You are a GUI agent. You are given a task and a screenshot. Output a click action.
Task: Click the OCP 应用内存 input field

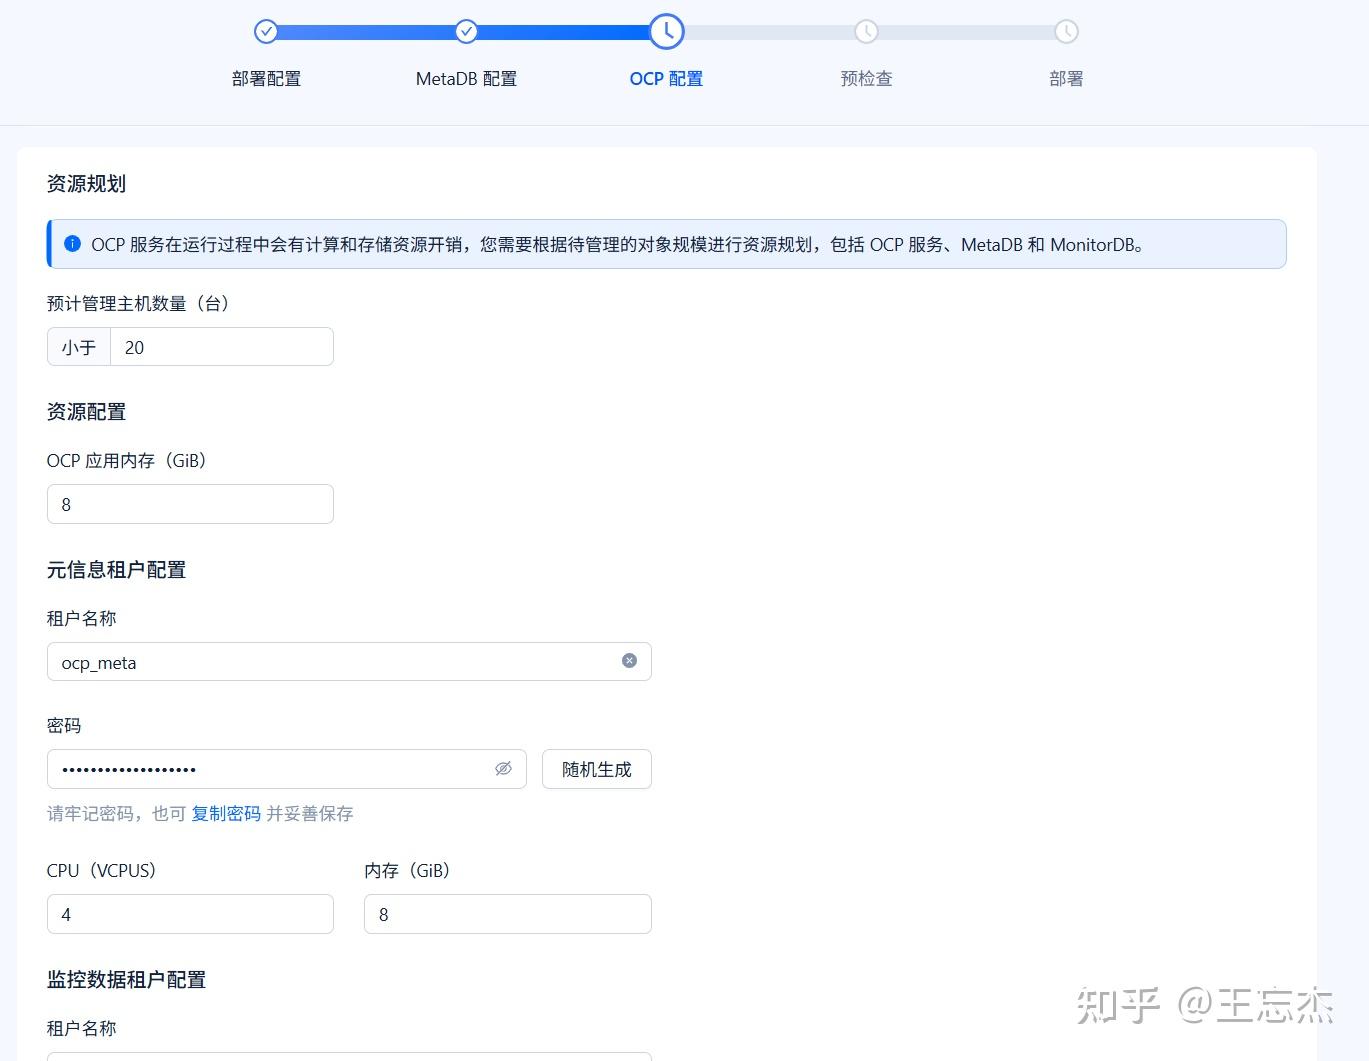point(190,504)
